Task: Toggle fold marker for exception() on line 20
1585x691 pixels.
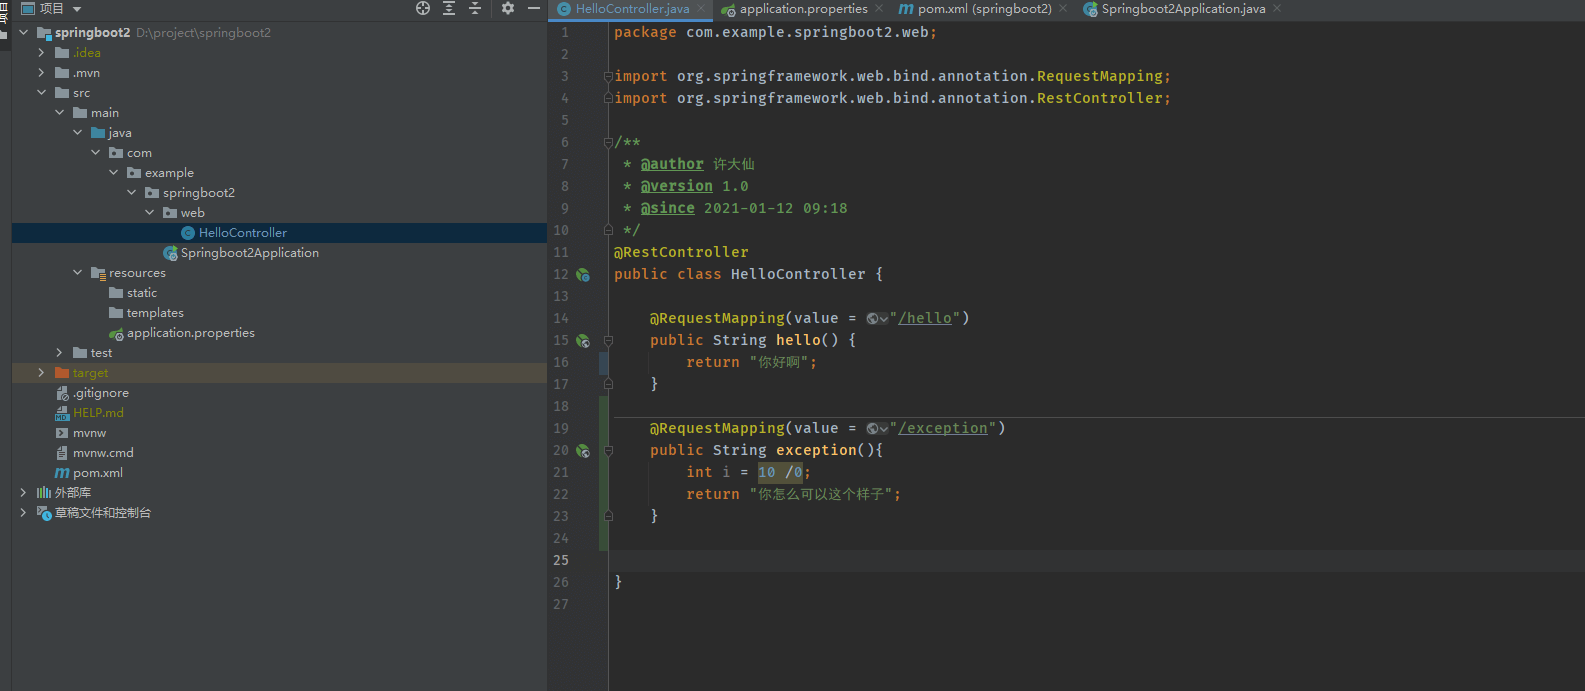Action: 608,451
